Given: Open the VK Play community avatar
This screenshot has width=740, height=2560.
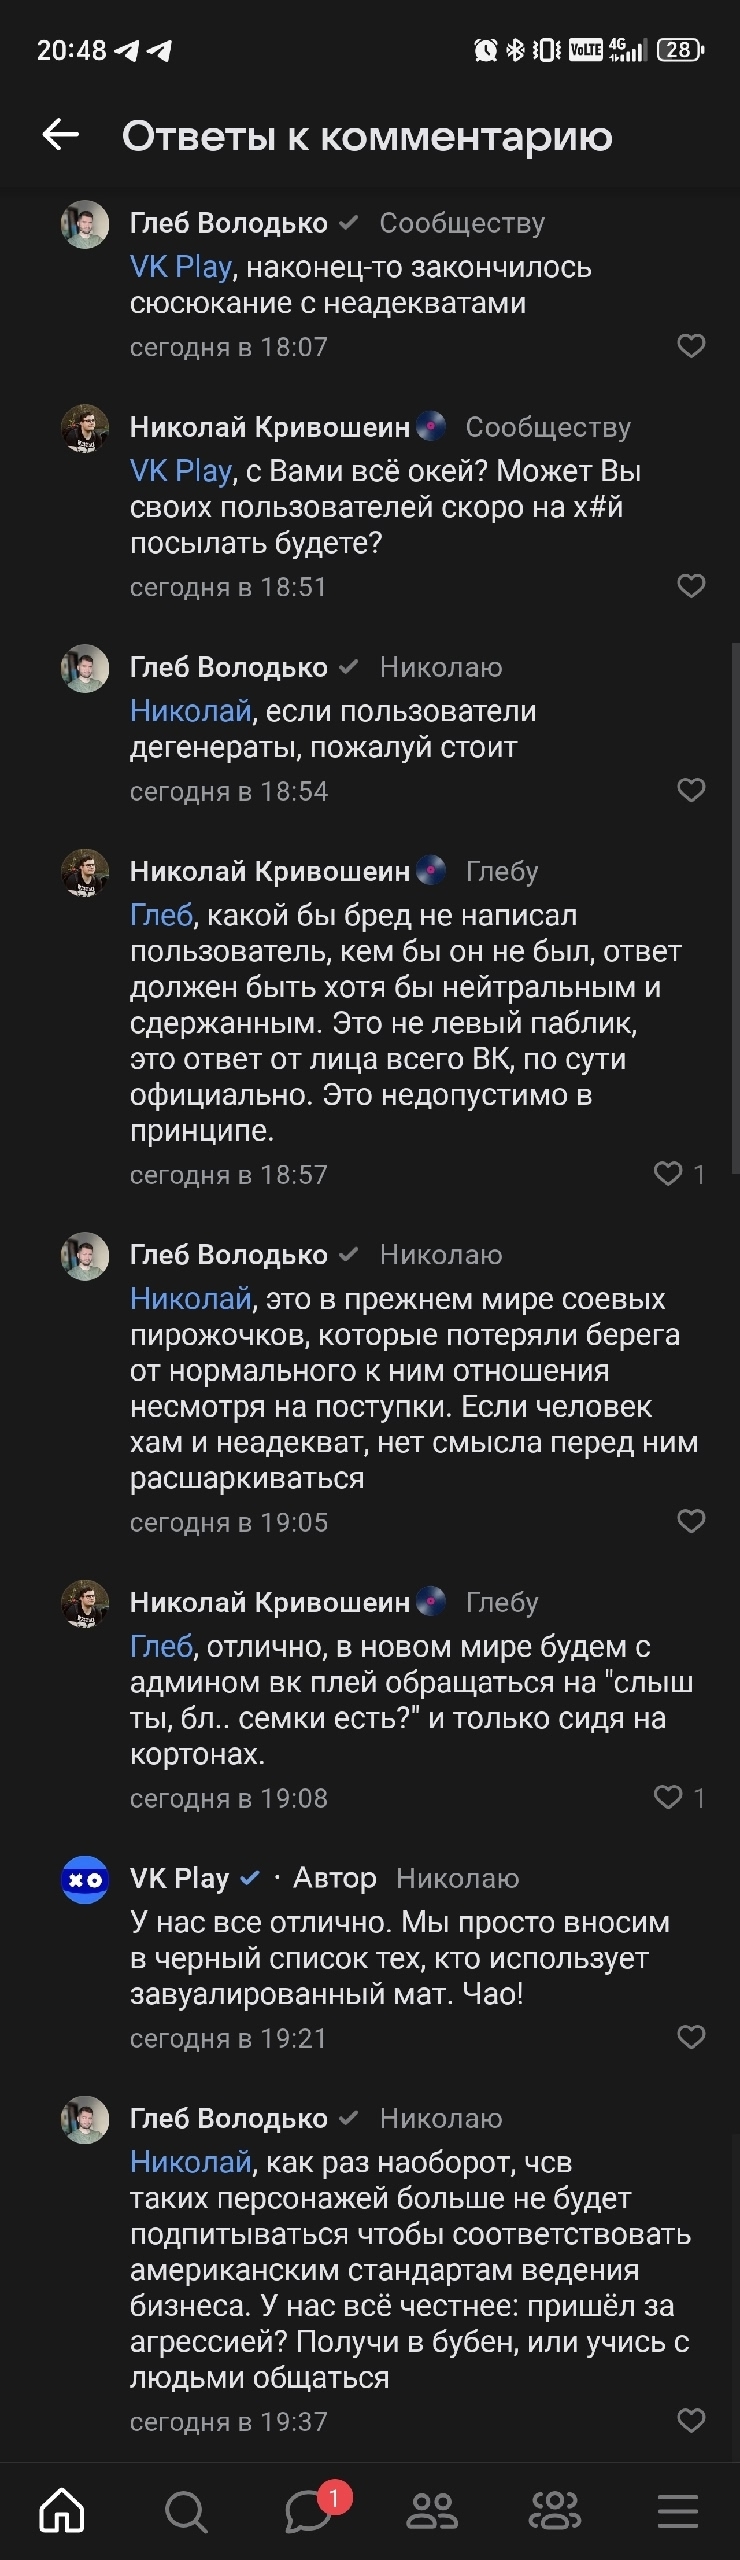Looking at the screenshot, I should point(85,1880).
